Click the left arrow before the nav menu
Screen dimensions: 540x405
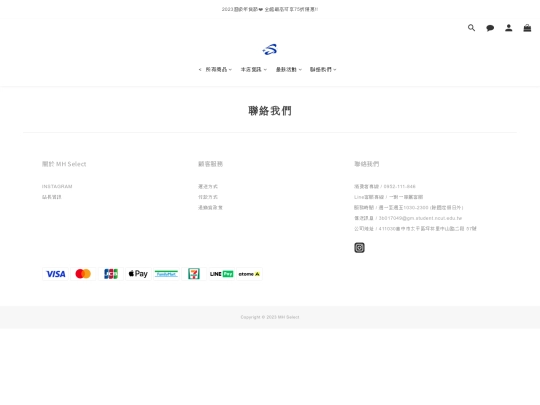pos(200,70)
